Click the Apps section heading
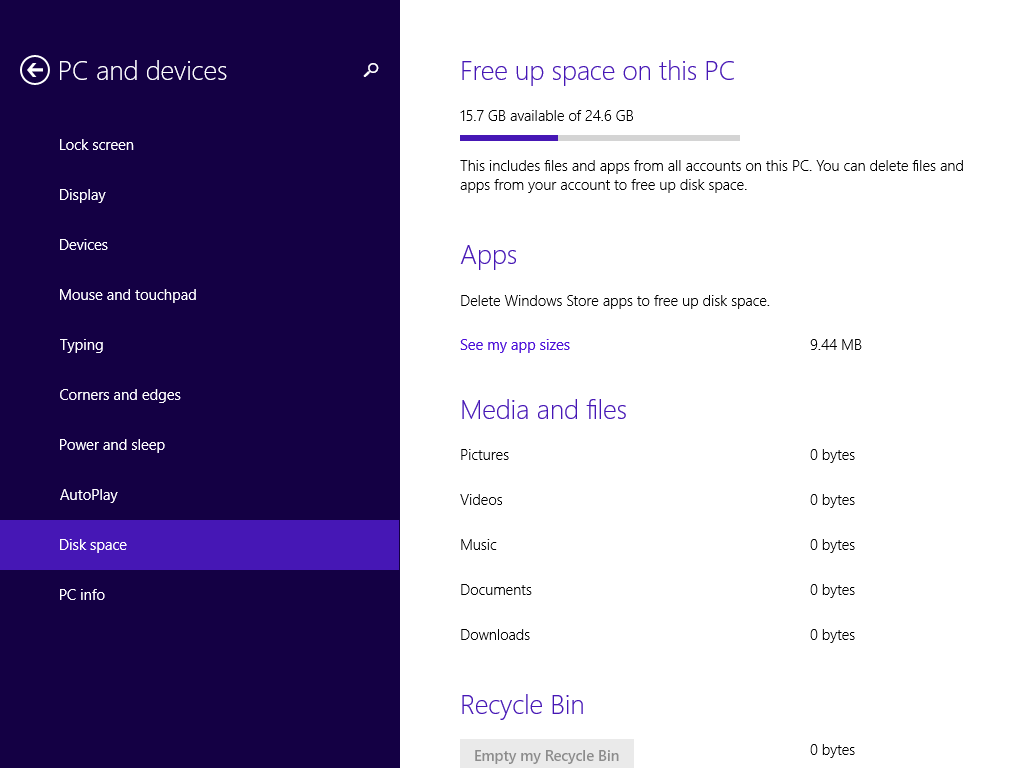Screen dimensions: 1024x768 click(488, 255)
